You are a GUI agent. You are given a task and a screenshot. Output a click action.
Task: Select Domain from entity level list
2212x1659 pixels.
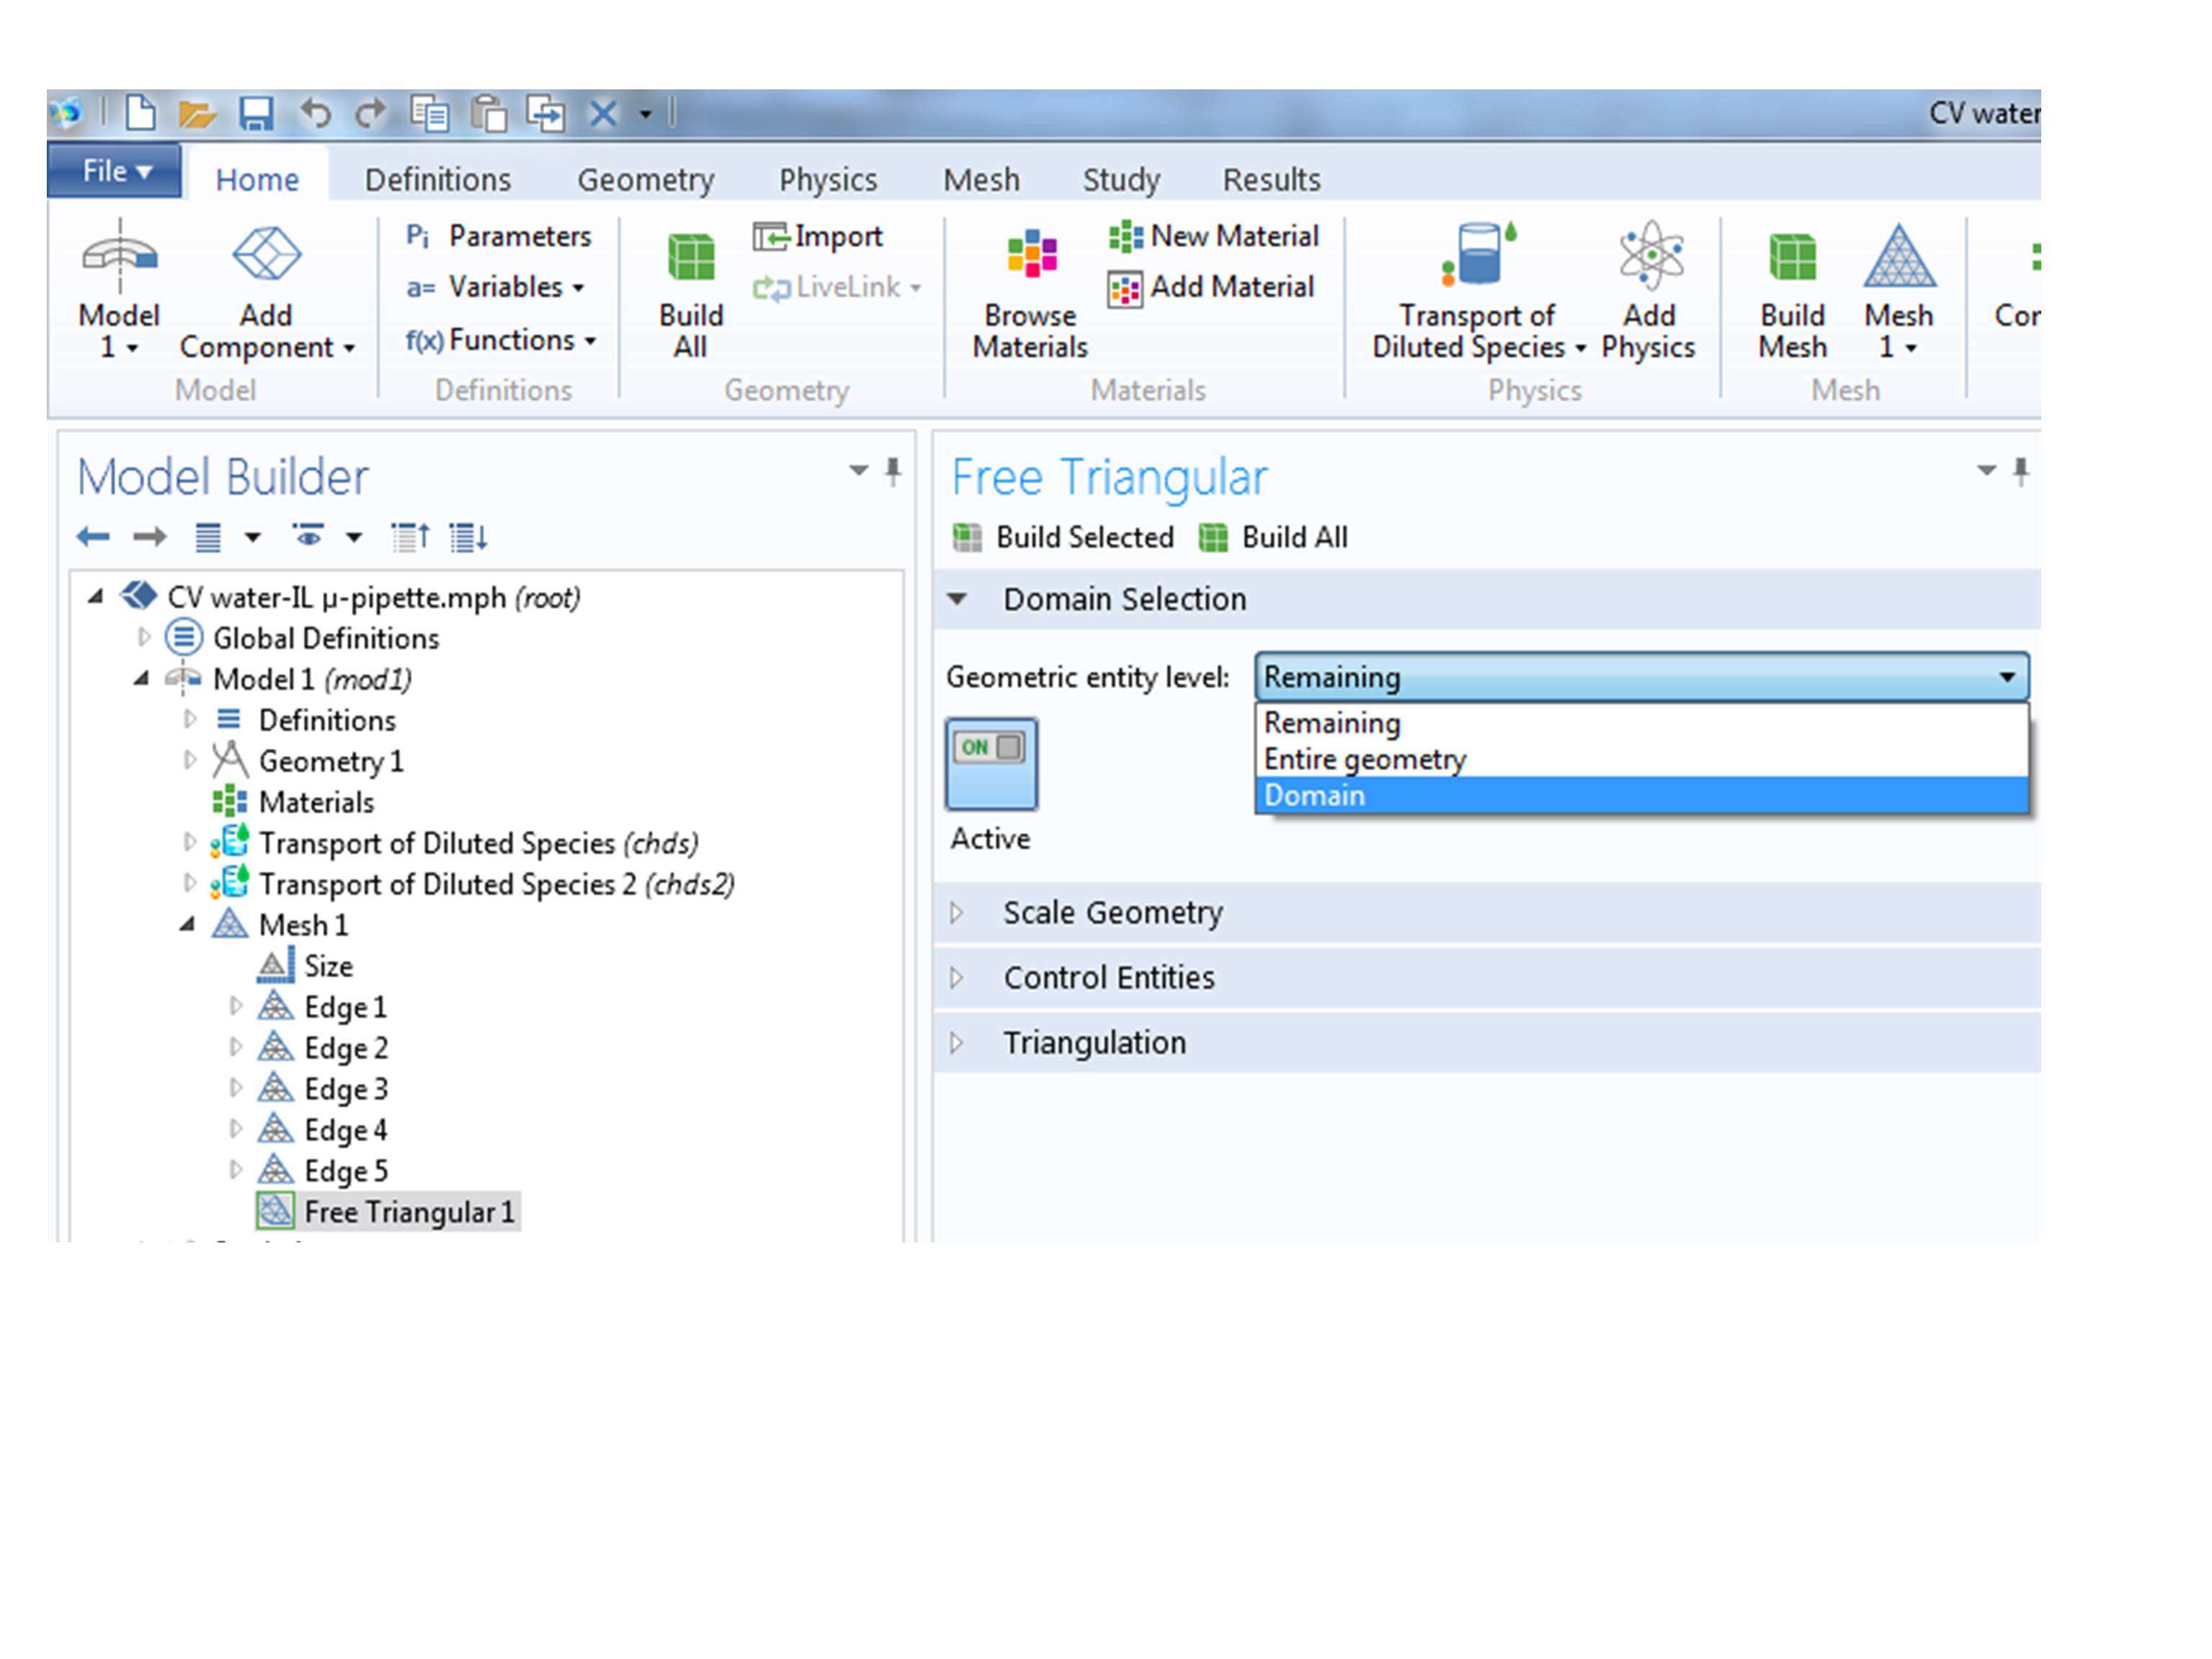pyautogui.click(x=1314, y=796)
